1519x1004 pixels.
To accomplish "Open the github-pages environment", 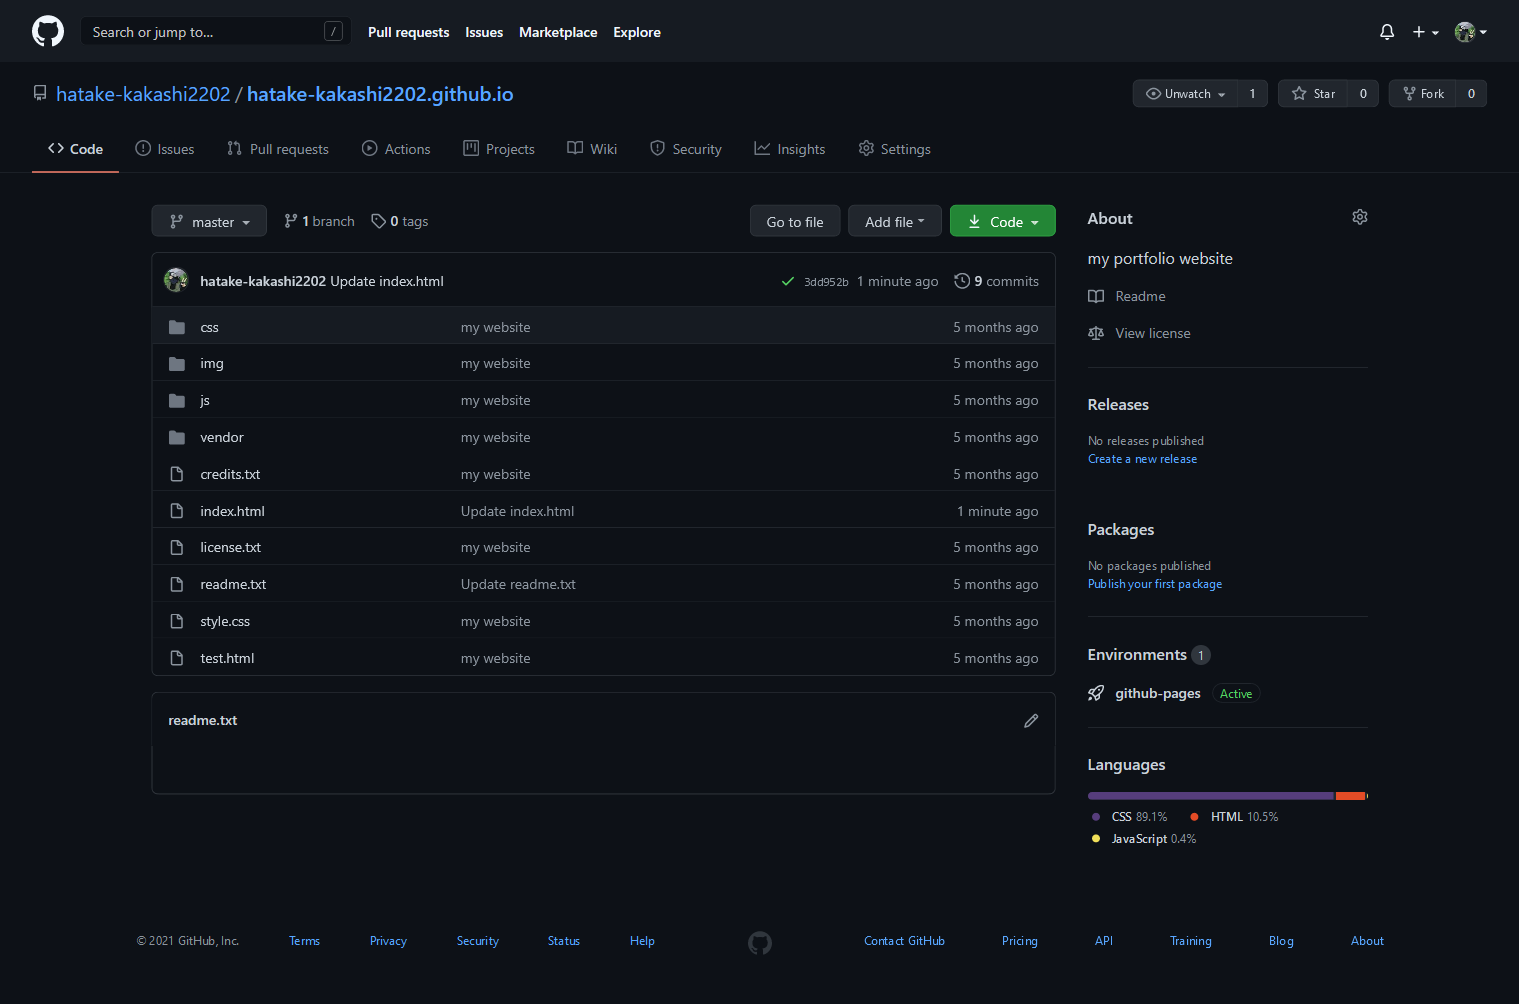I will [1157, 693].
